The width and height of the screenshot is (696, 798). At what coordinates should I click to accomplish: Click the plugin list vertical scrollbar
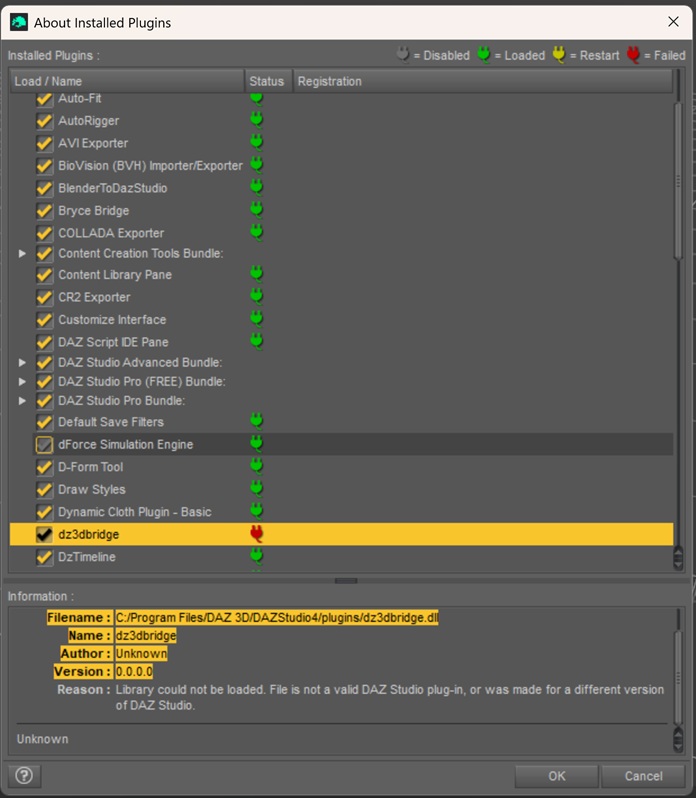tap(678, 182)
